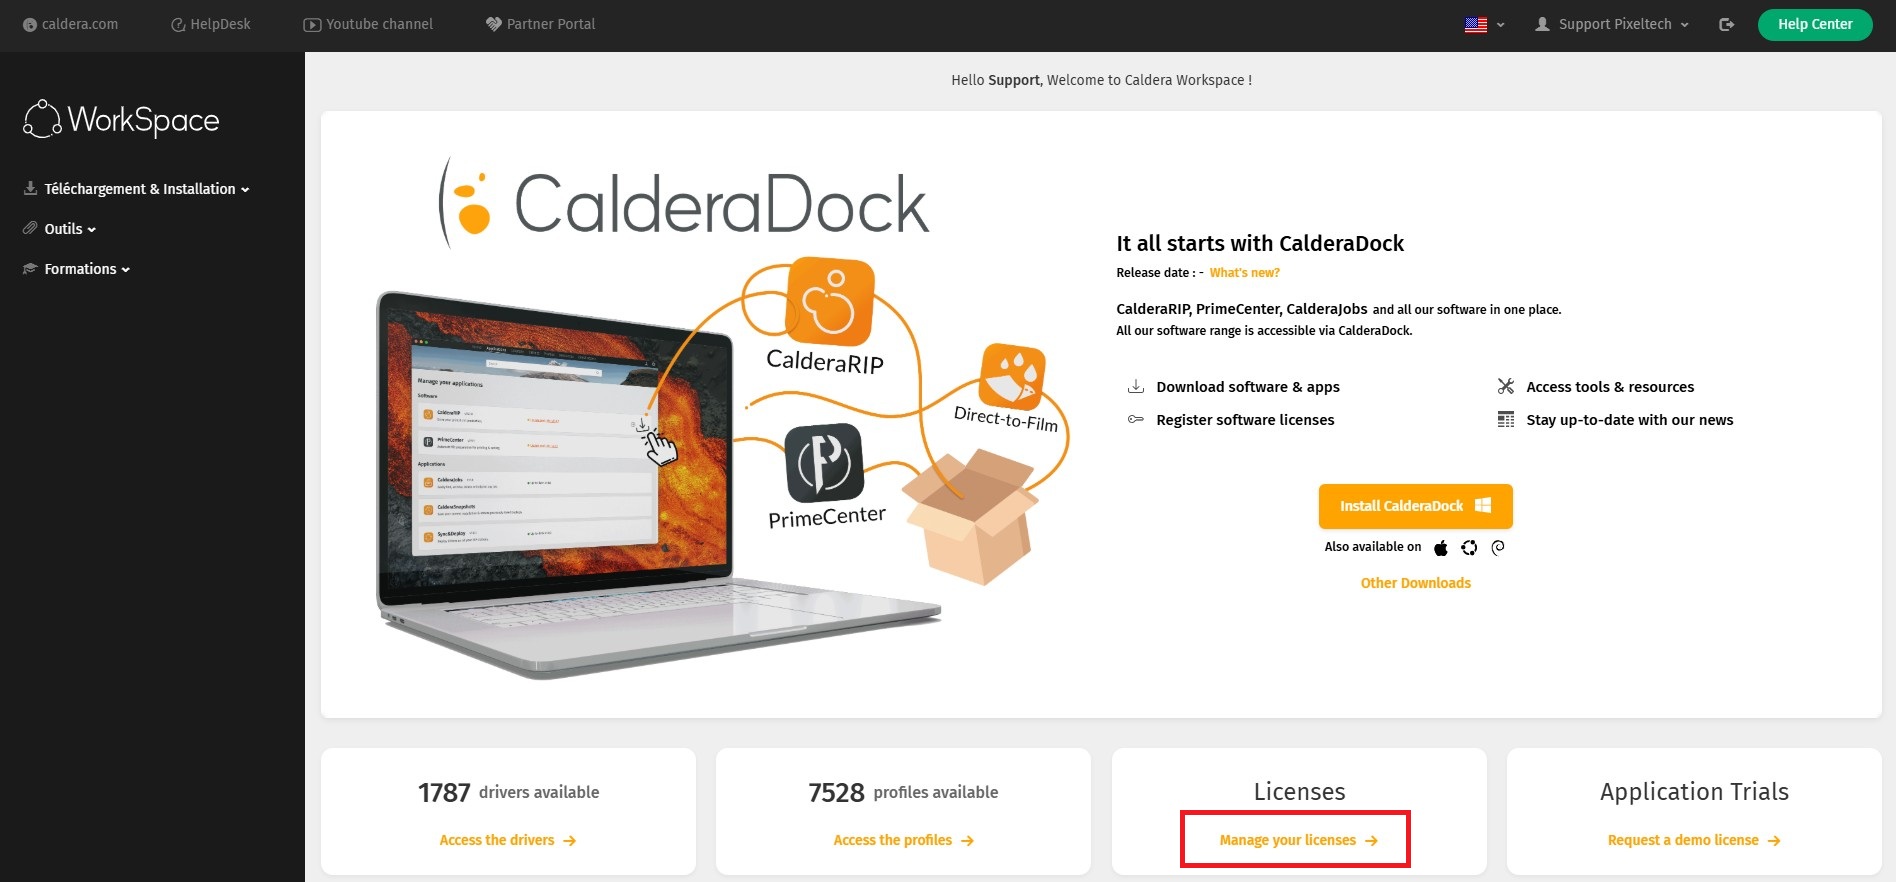
Task: Click the Debian swirl download icon
Action: pyautogui.click(x=1497, y=547)
